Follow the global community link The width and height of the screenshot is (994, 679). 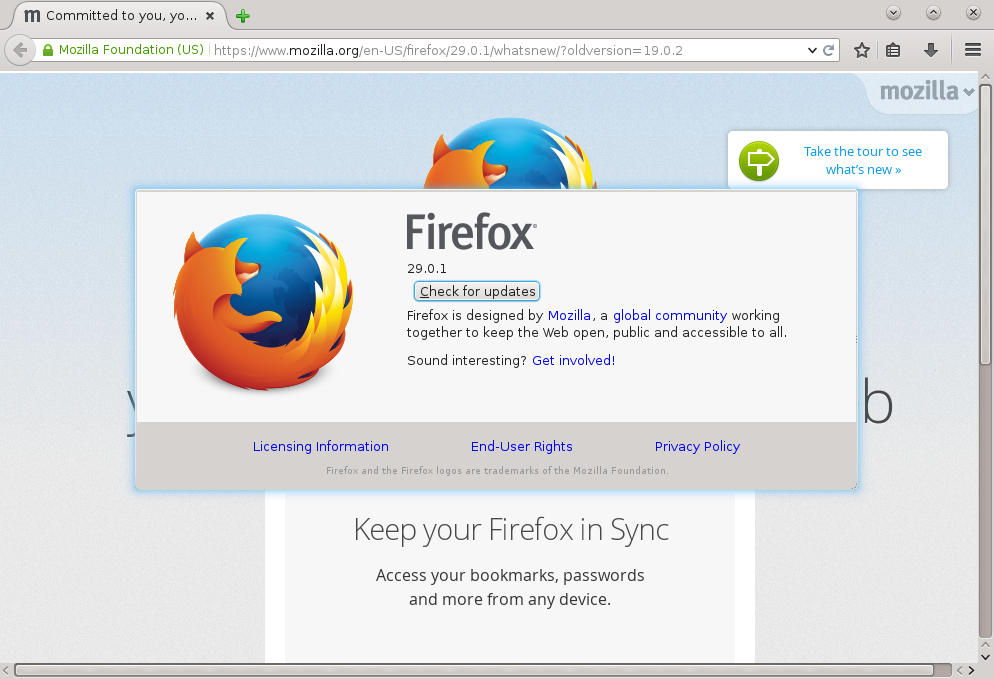pos(670,315)
